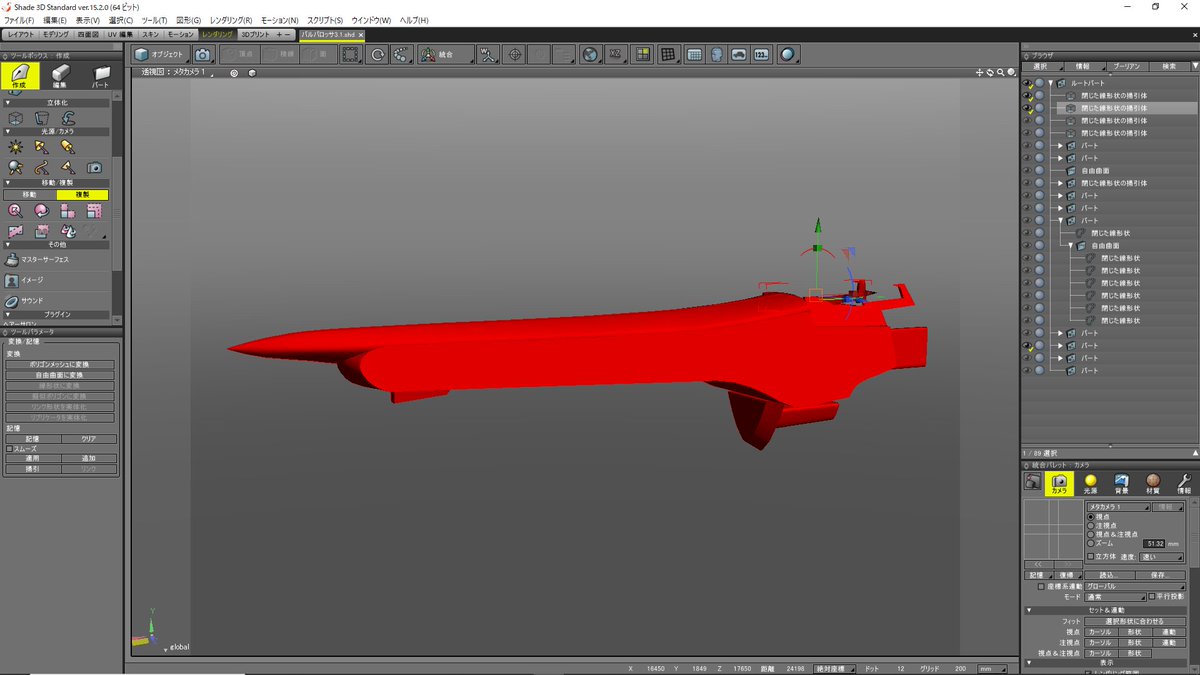Collapse the セット&連動 section
The image size is (1200, 675).
coord(1031,610)
